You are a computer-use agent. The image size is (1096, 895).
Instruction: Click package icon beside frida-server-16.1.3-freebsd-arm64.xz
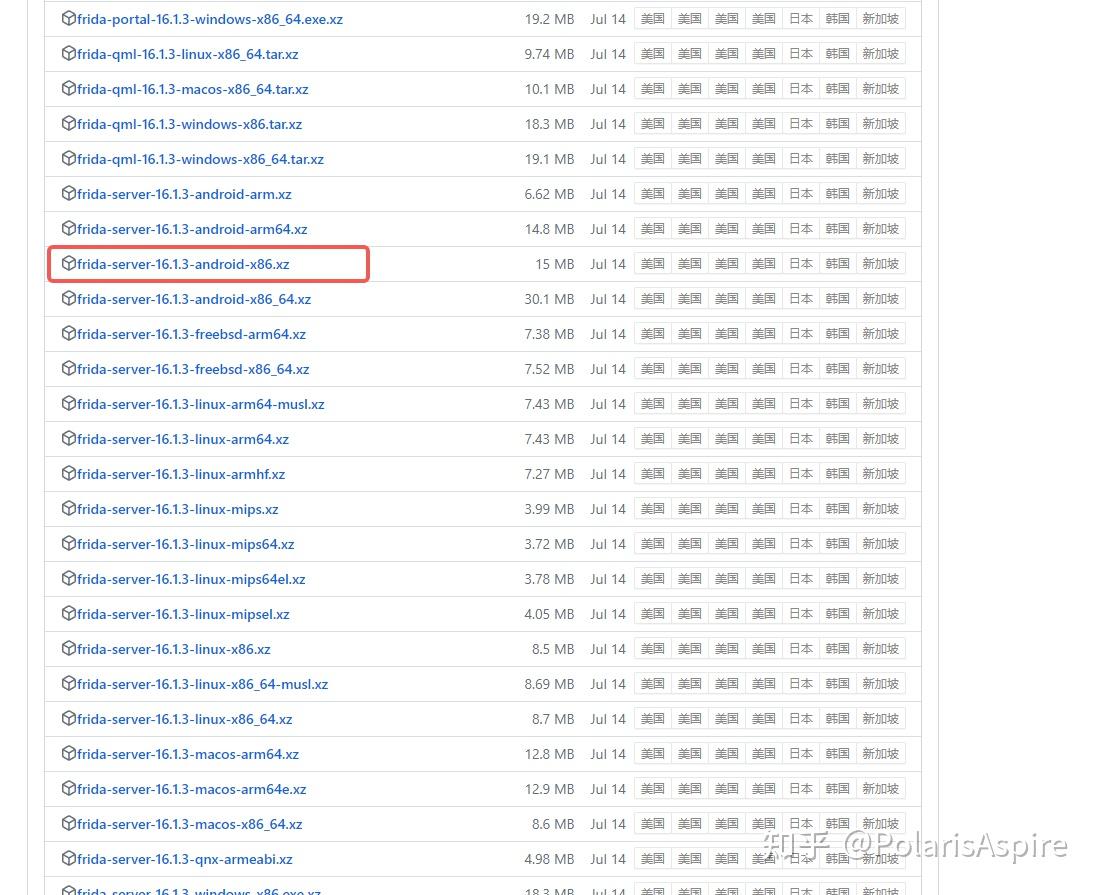[x=68, y=333]
